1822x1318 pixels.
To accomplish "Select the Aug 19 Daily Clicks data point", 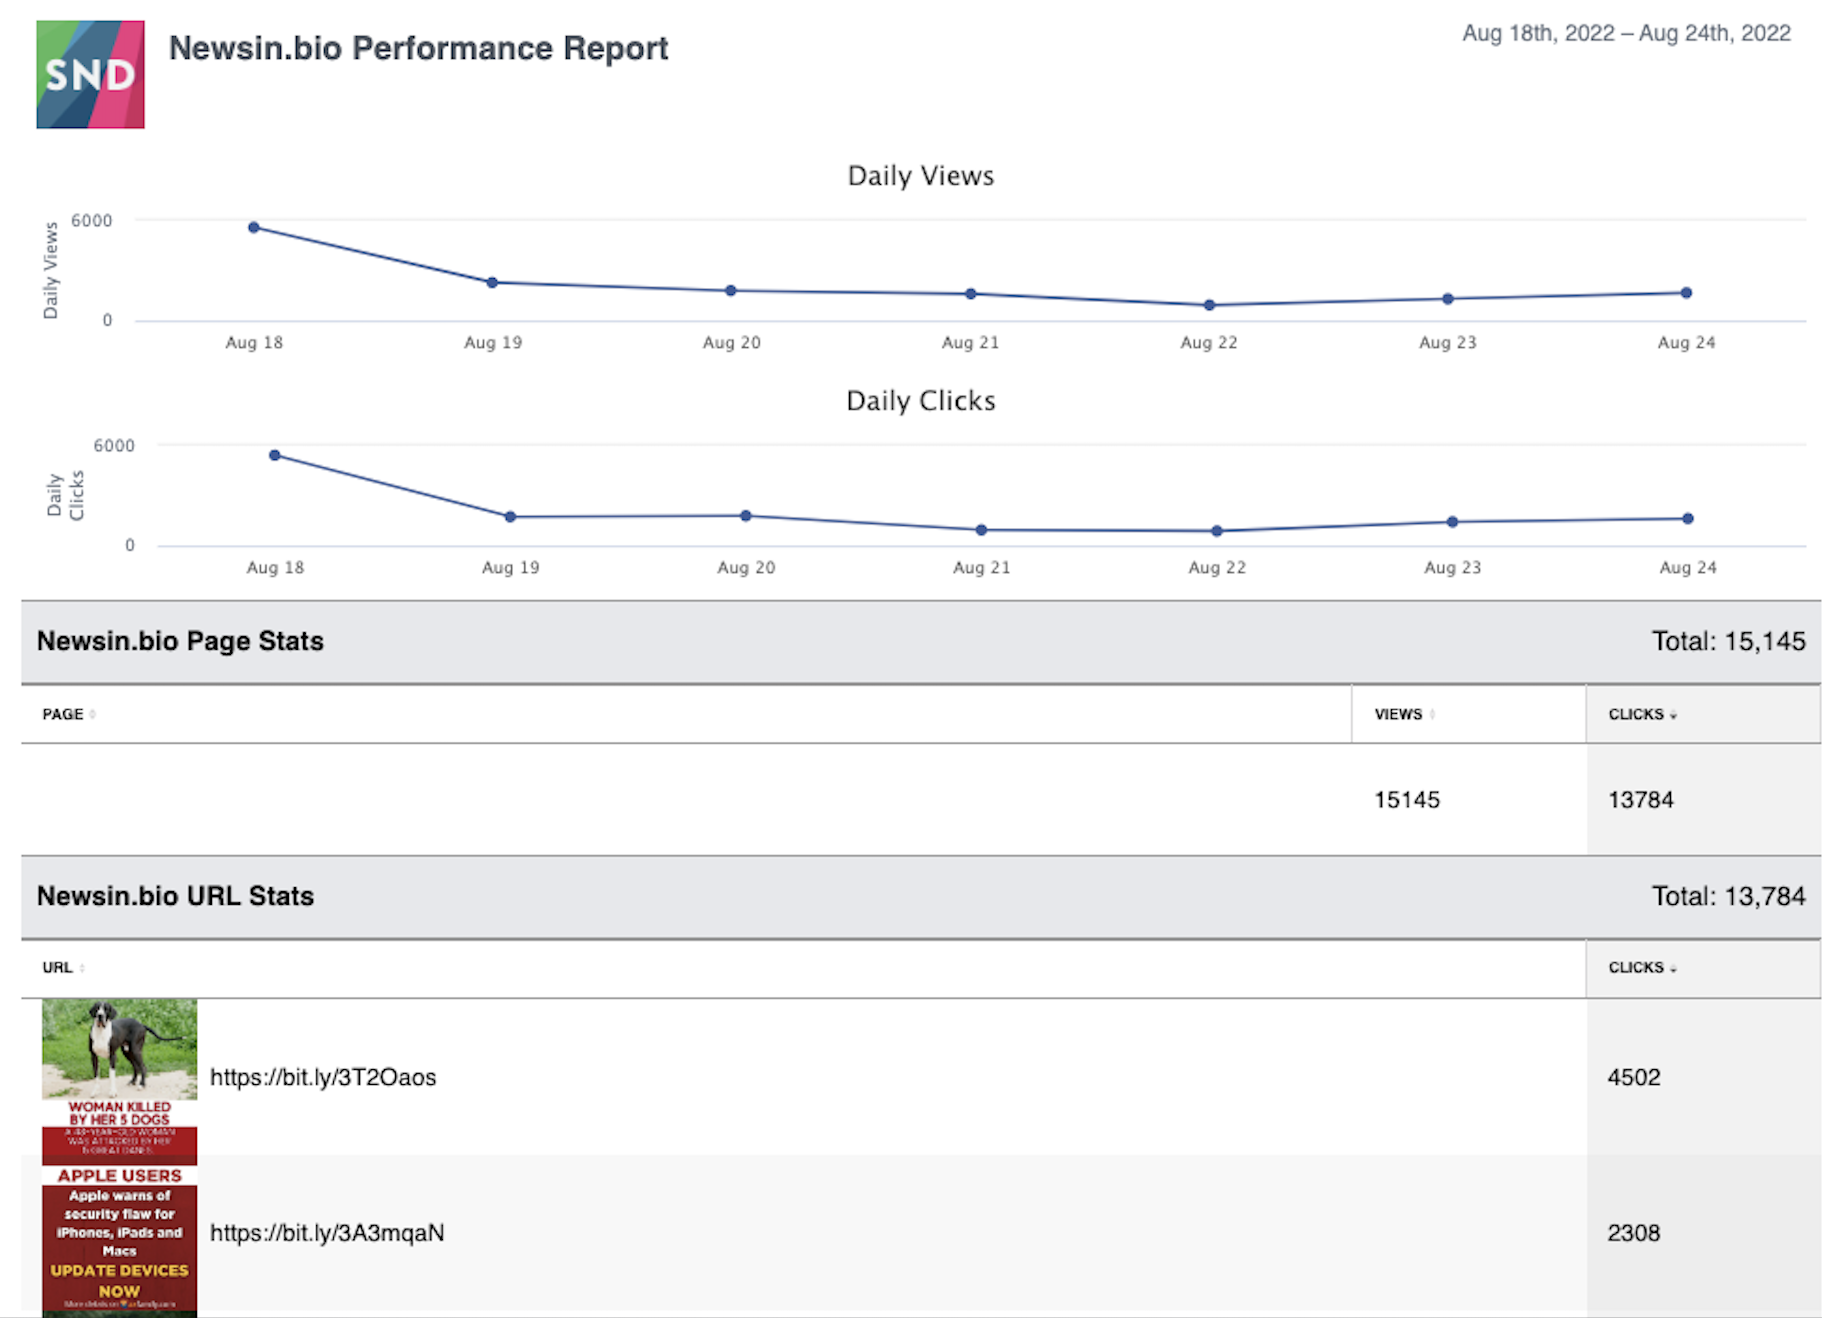I will 510,517.
